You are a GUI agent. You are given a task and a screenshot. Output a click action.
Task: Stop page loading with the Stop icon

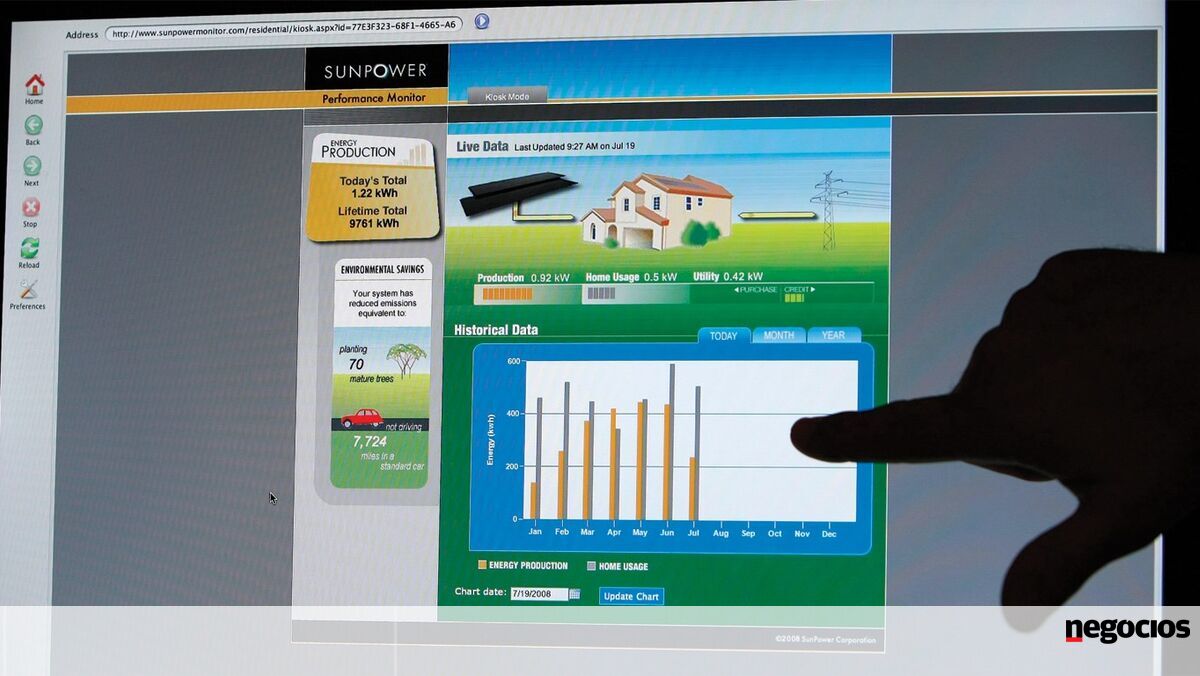[x=31, y=207]
